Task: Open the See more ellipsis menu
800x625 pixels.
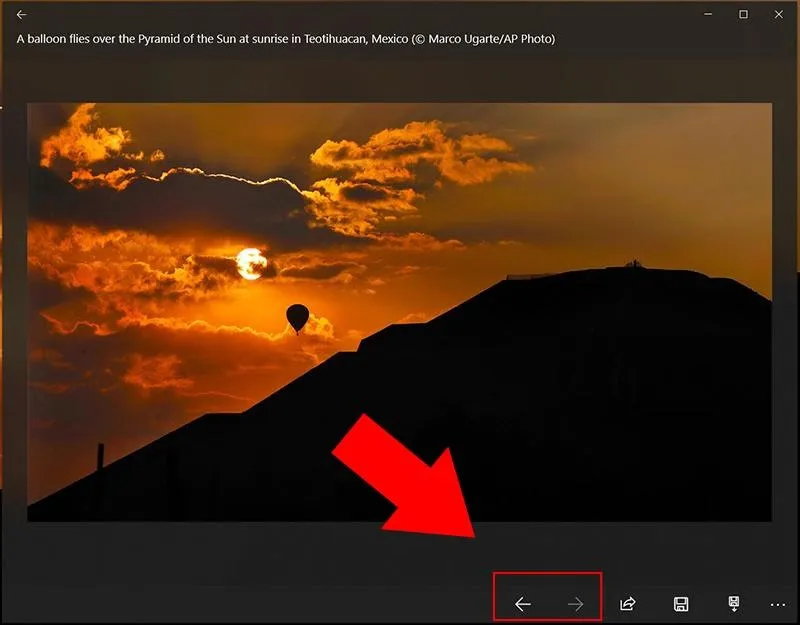Action: pos(775,604)
